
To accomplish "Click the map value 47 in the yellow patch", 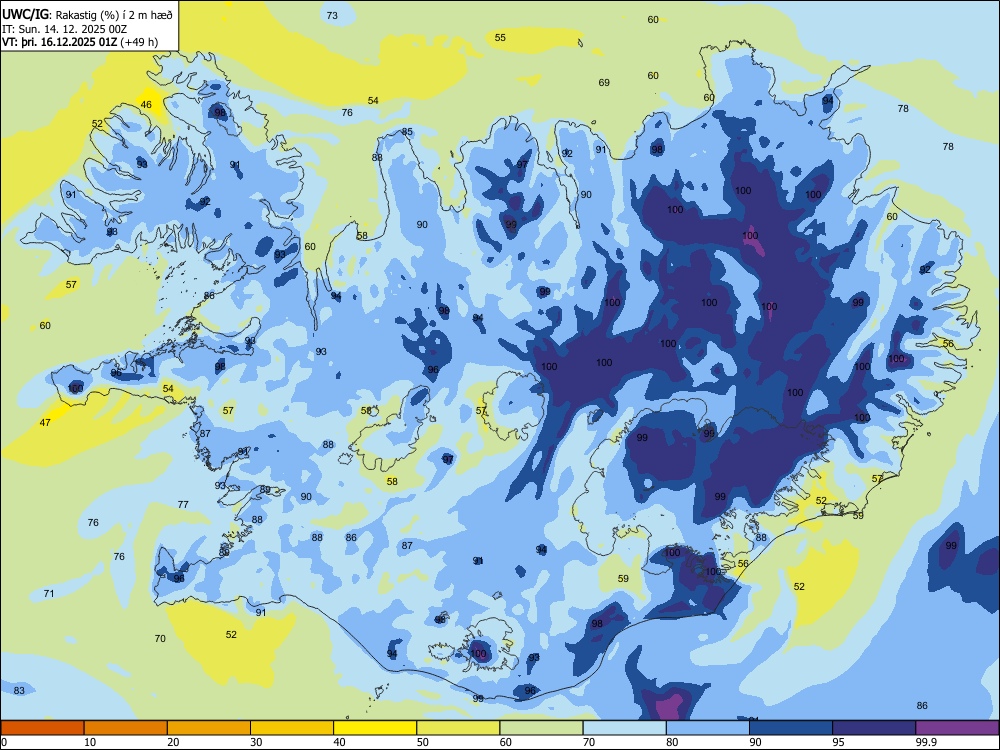I will (x=45, y=422).
